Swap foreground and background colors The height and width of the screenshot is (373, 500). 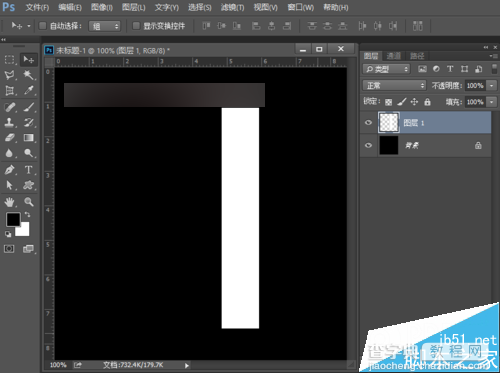[x=27, y=214]
